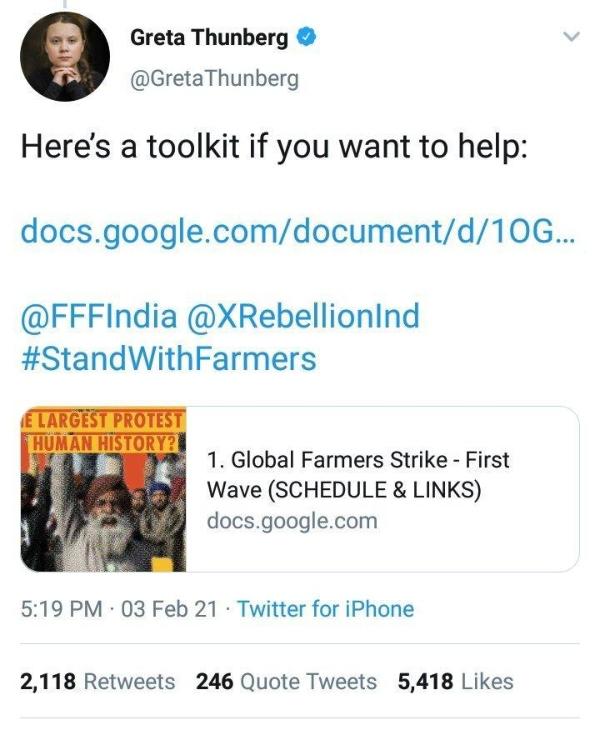The image size is (600, 730).
Task: Open the Greta Thunberg display name
Action: [x=209, y=38]
